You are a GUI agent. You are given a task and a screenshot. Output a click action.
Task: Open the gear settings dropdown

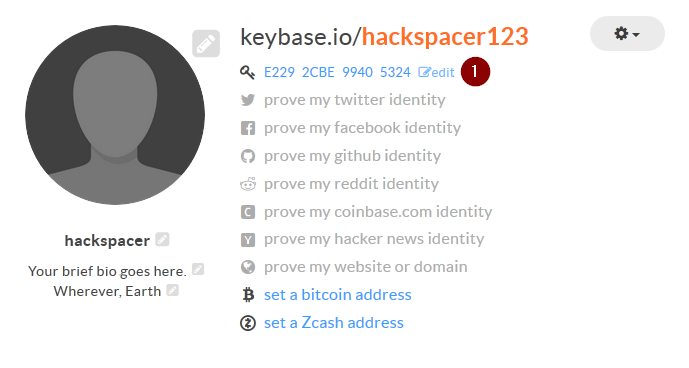[x=627, y=34]
